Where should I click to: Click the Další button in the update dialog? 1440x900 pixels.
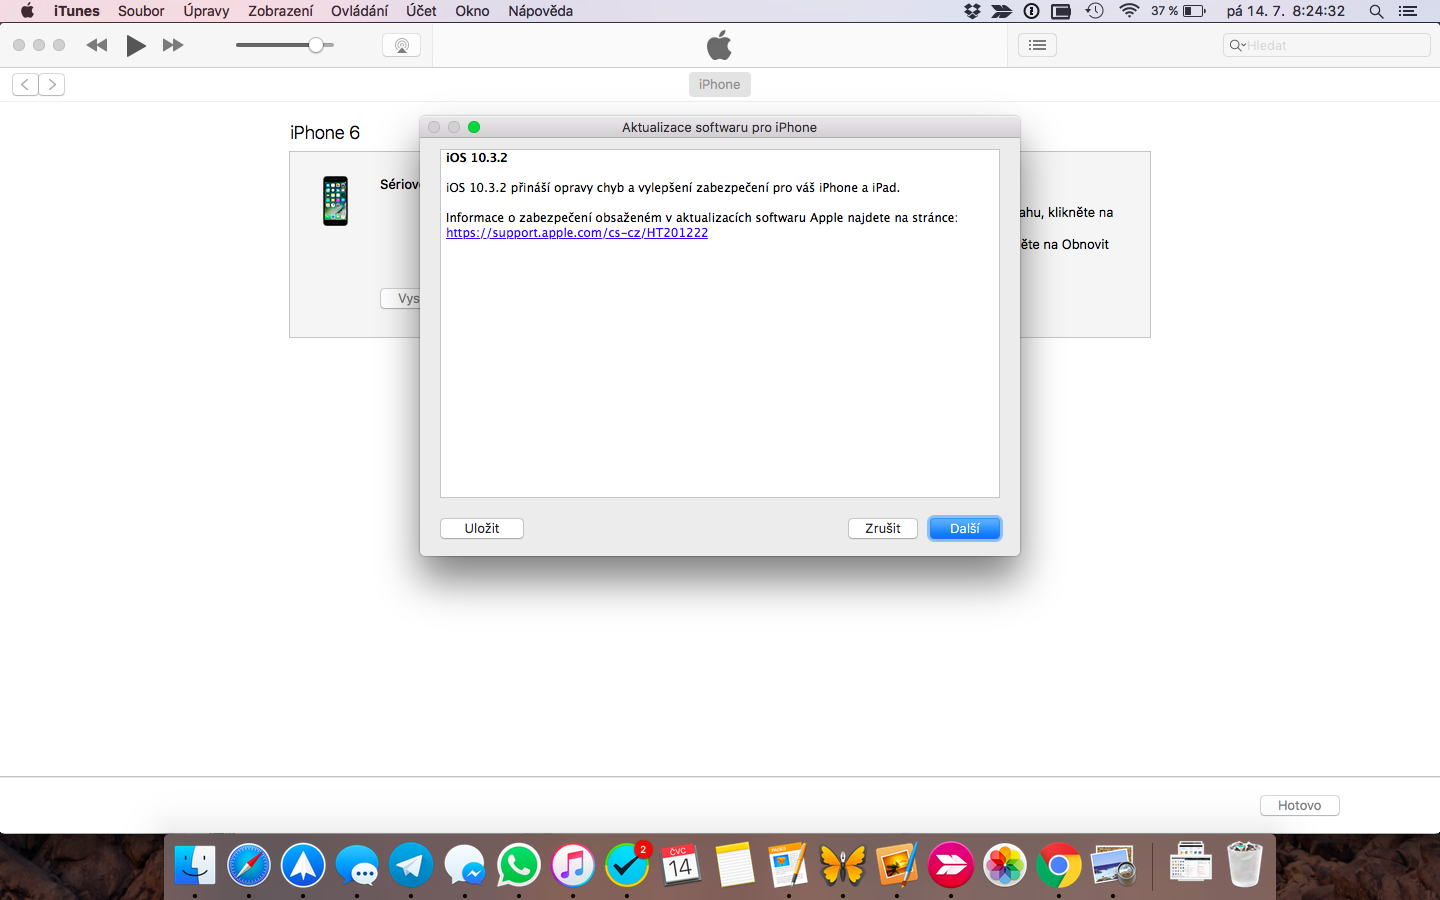tap(963, 528)
